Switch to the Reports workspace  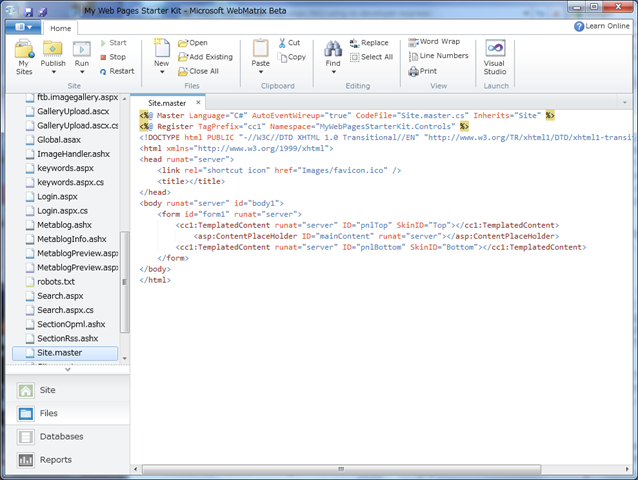pos(68,460)
